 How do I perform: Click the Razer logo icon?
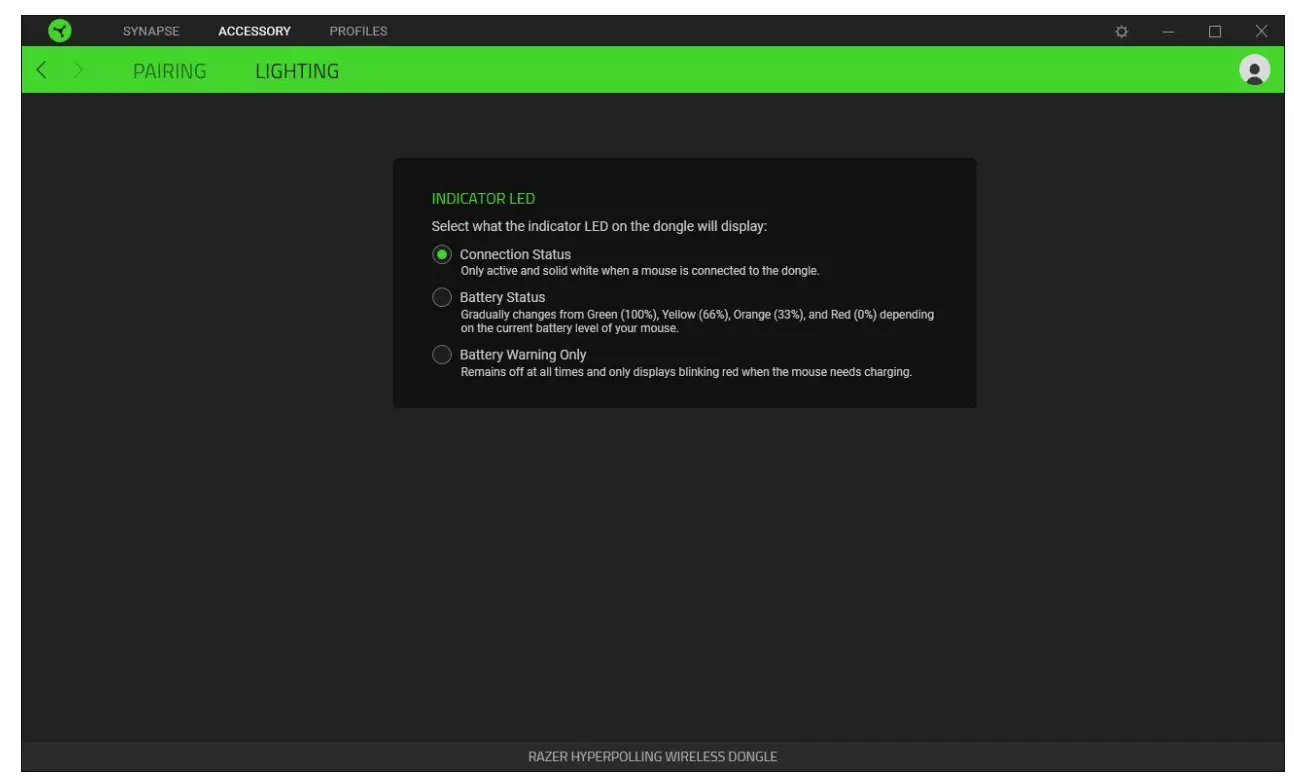(60, 31)
